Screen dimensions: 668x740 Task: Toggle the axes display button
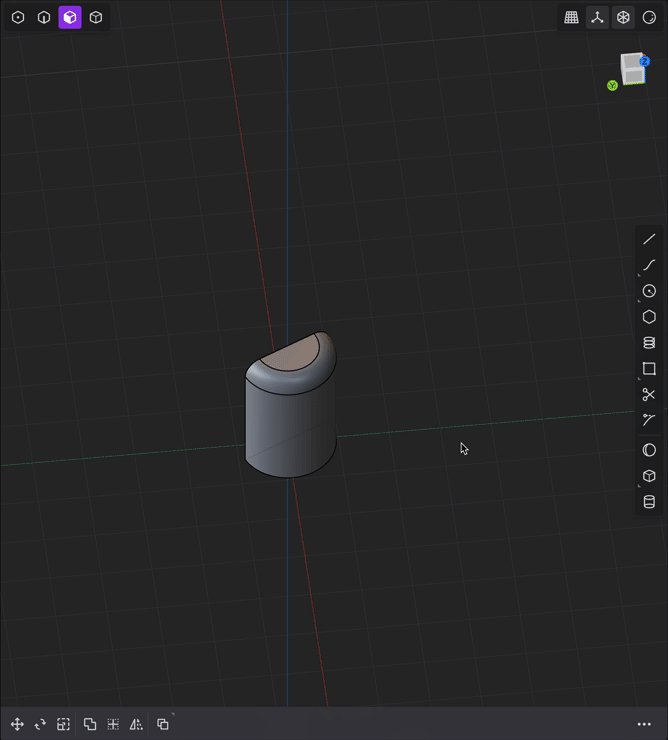point(597,17)
